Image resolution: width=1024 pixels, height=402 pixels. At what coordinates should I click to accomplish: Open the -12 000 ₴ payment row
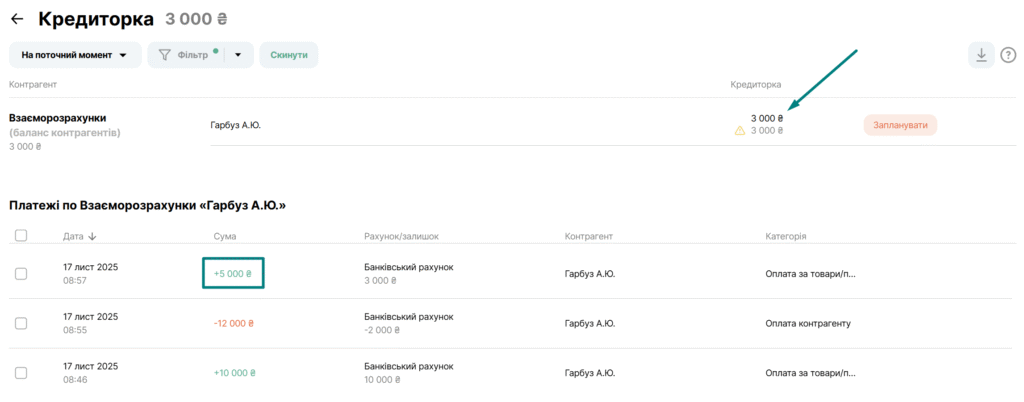[233, 323]
